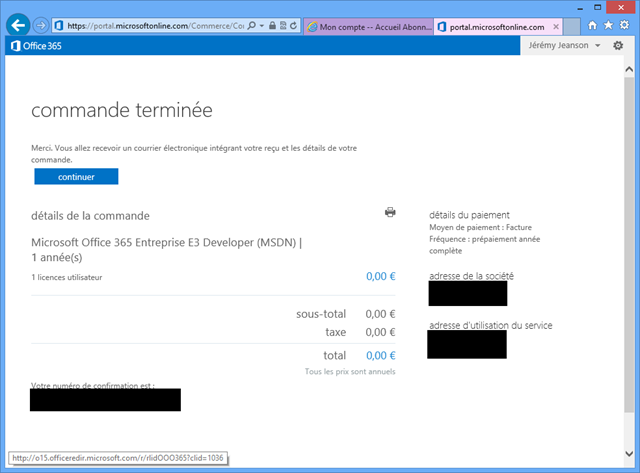The image size is (640, 473).
Task: Open Favorites with the star icon
Action: click(x=608, y=25)
